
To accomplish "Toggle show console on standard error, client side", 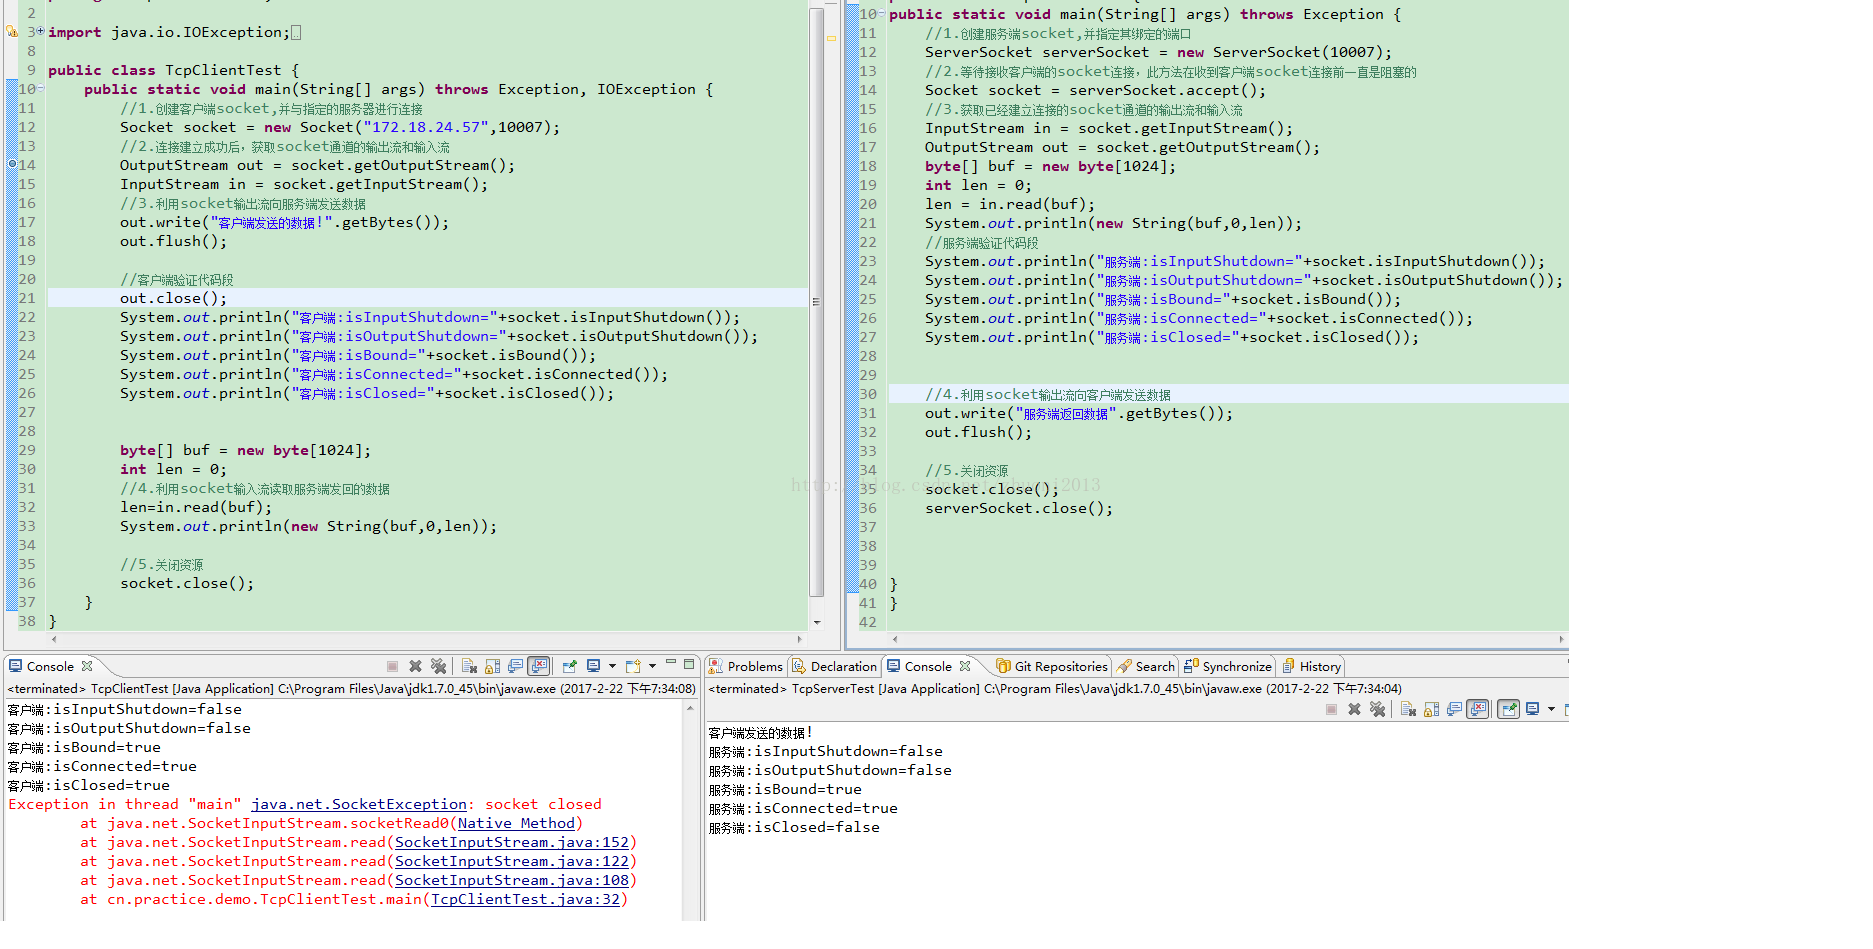I will point(539,666).
